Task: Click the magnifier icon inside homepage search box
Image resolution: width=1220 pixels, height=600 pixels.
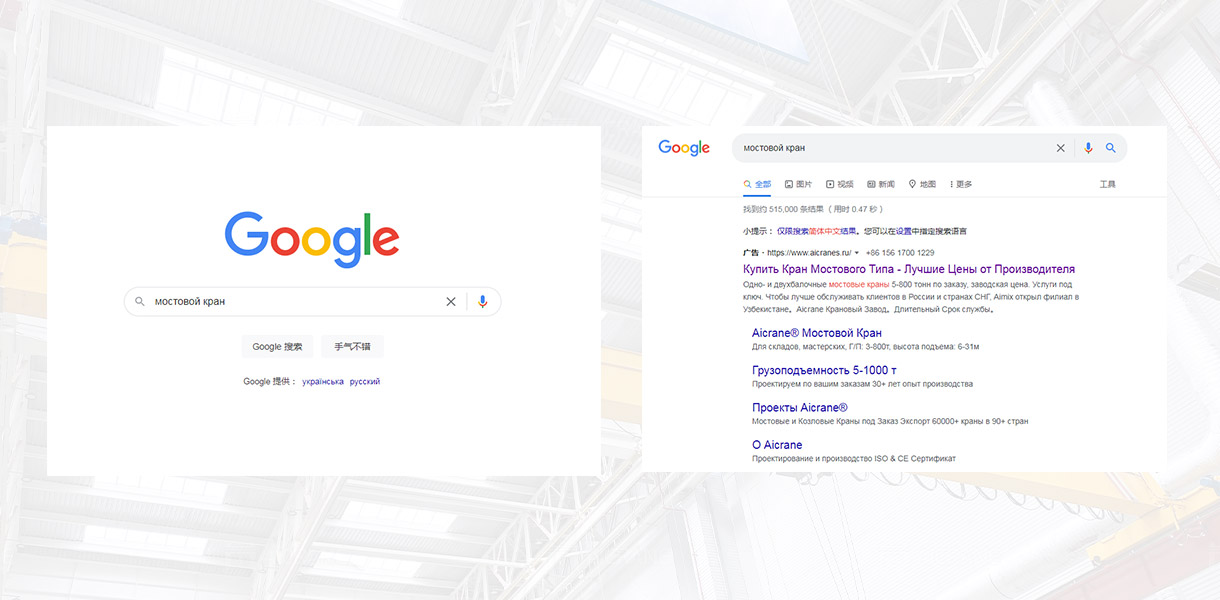Action: tap(140, 301)
